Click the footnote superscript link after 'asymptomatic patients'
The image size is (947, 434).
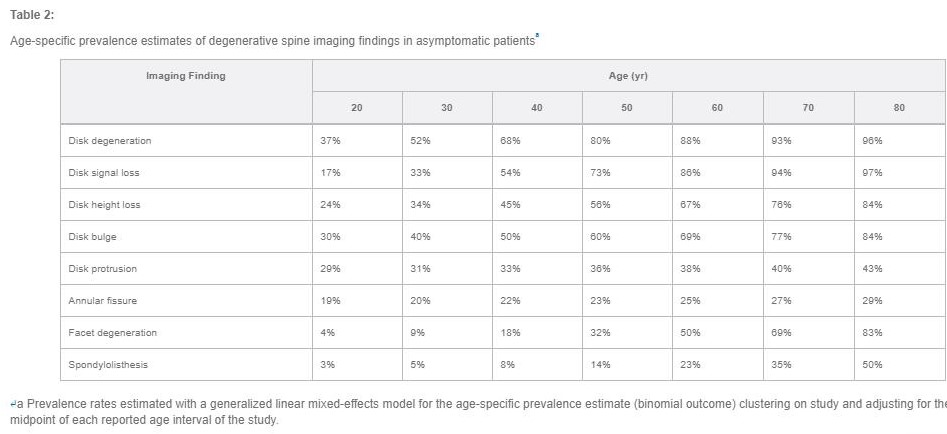tap(537, 38)
